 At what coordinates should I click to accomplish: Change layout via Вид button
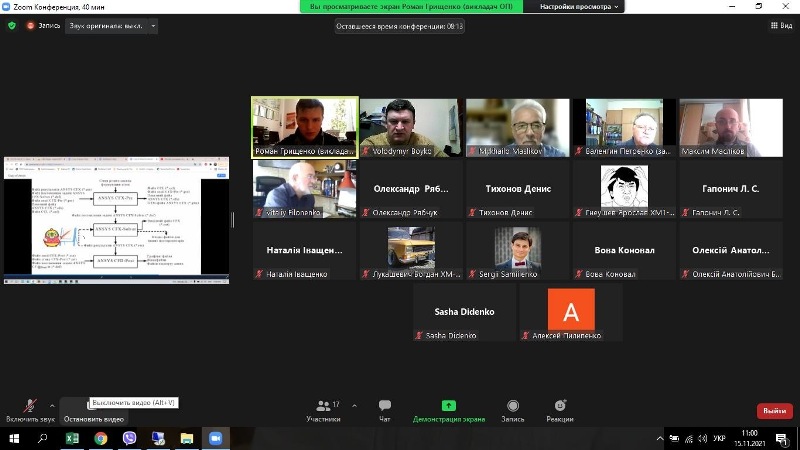tap(782, 26)
